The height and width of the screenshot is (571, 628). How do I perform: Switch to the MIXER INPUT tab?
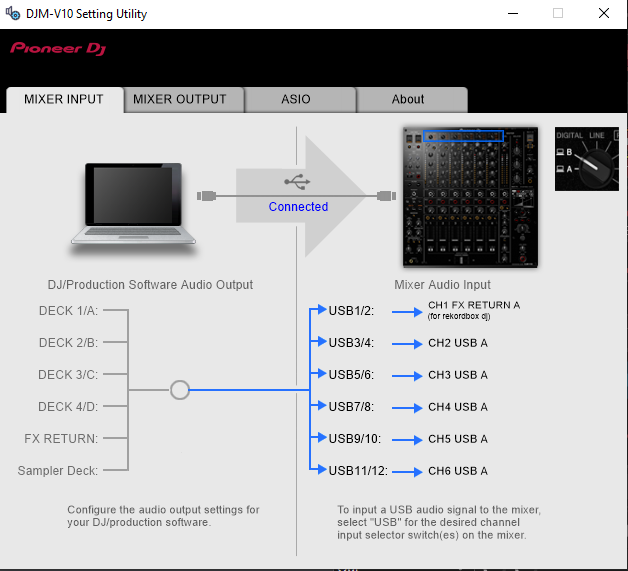(64, 99)
